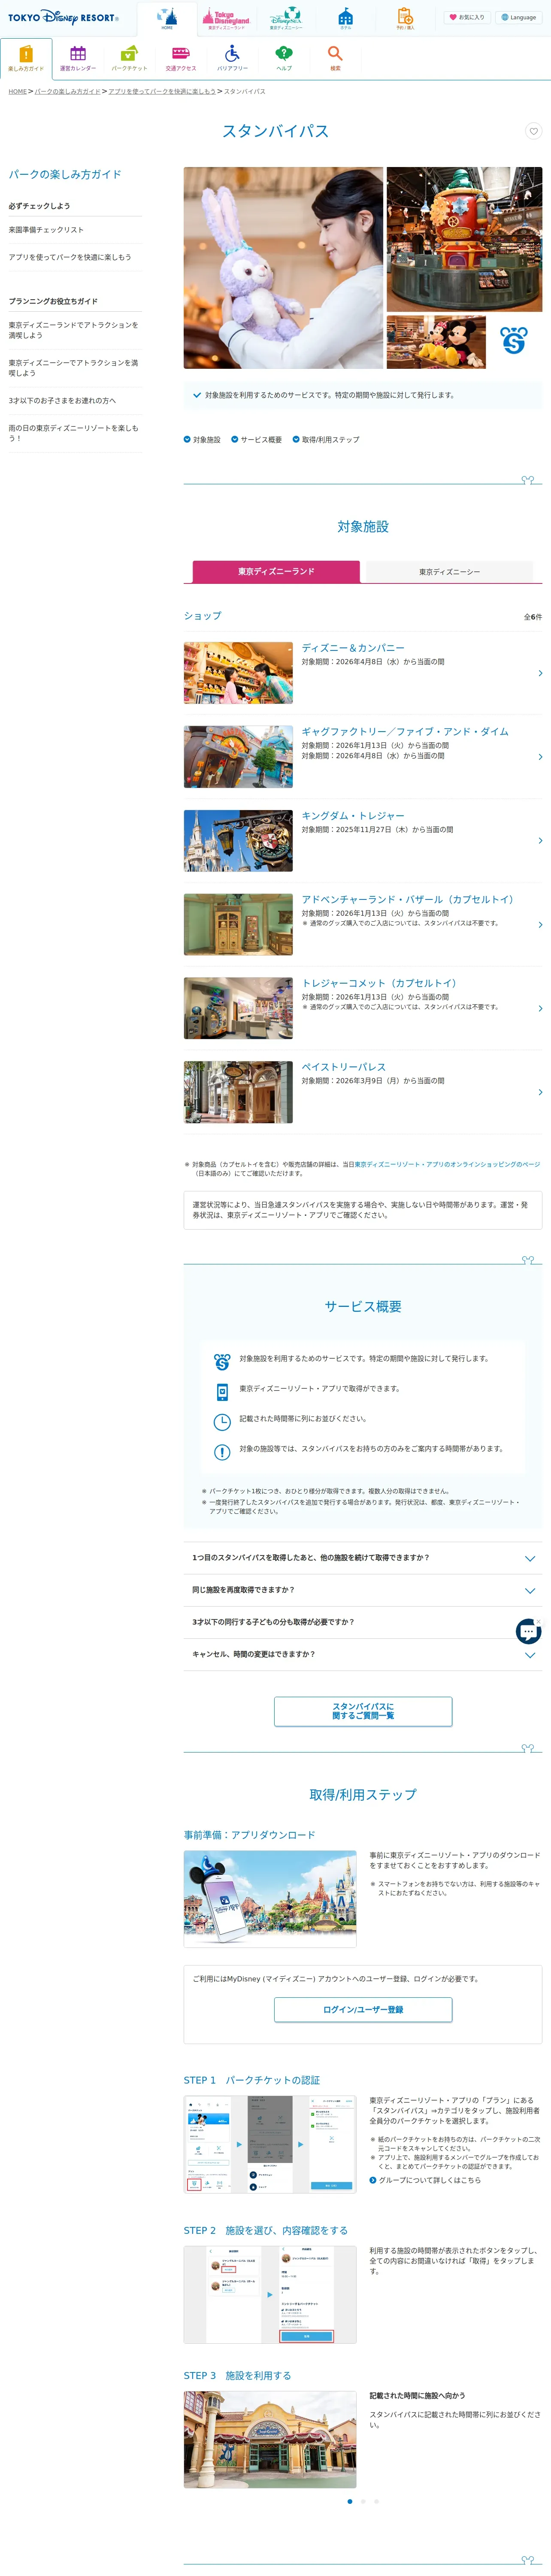The width and height of the screenshot is (551, 2576).
Task: Open the 交通アクセス access menu
Action: click(x=181, y=59)
